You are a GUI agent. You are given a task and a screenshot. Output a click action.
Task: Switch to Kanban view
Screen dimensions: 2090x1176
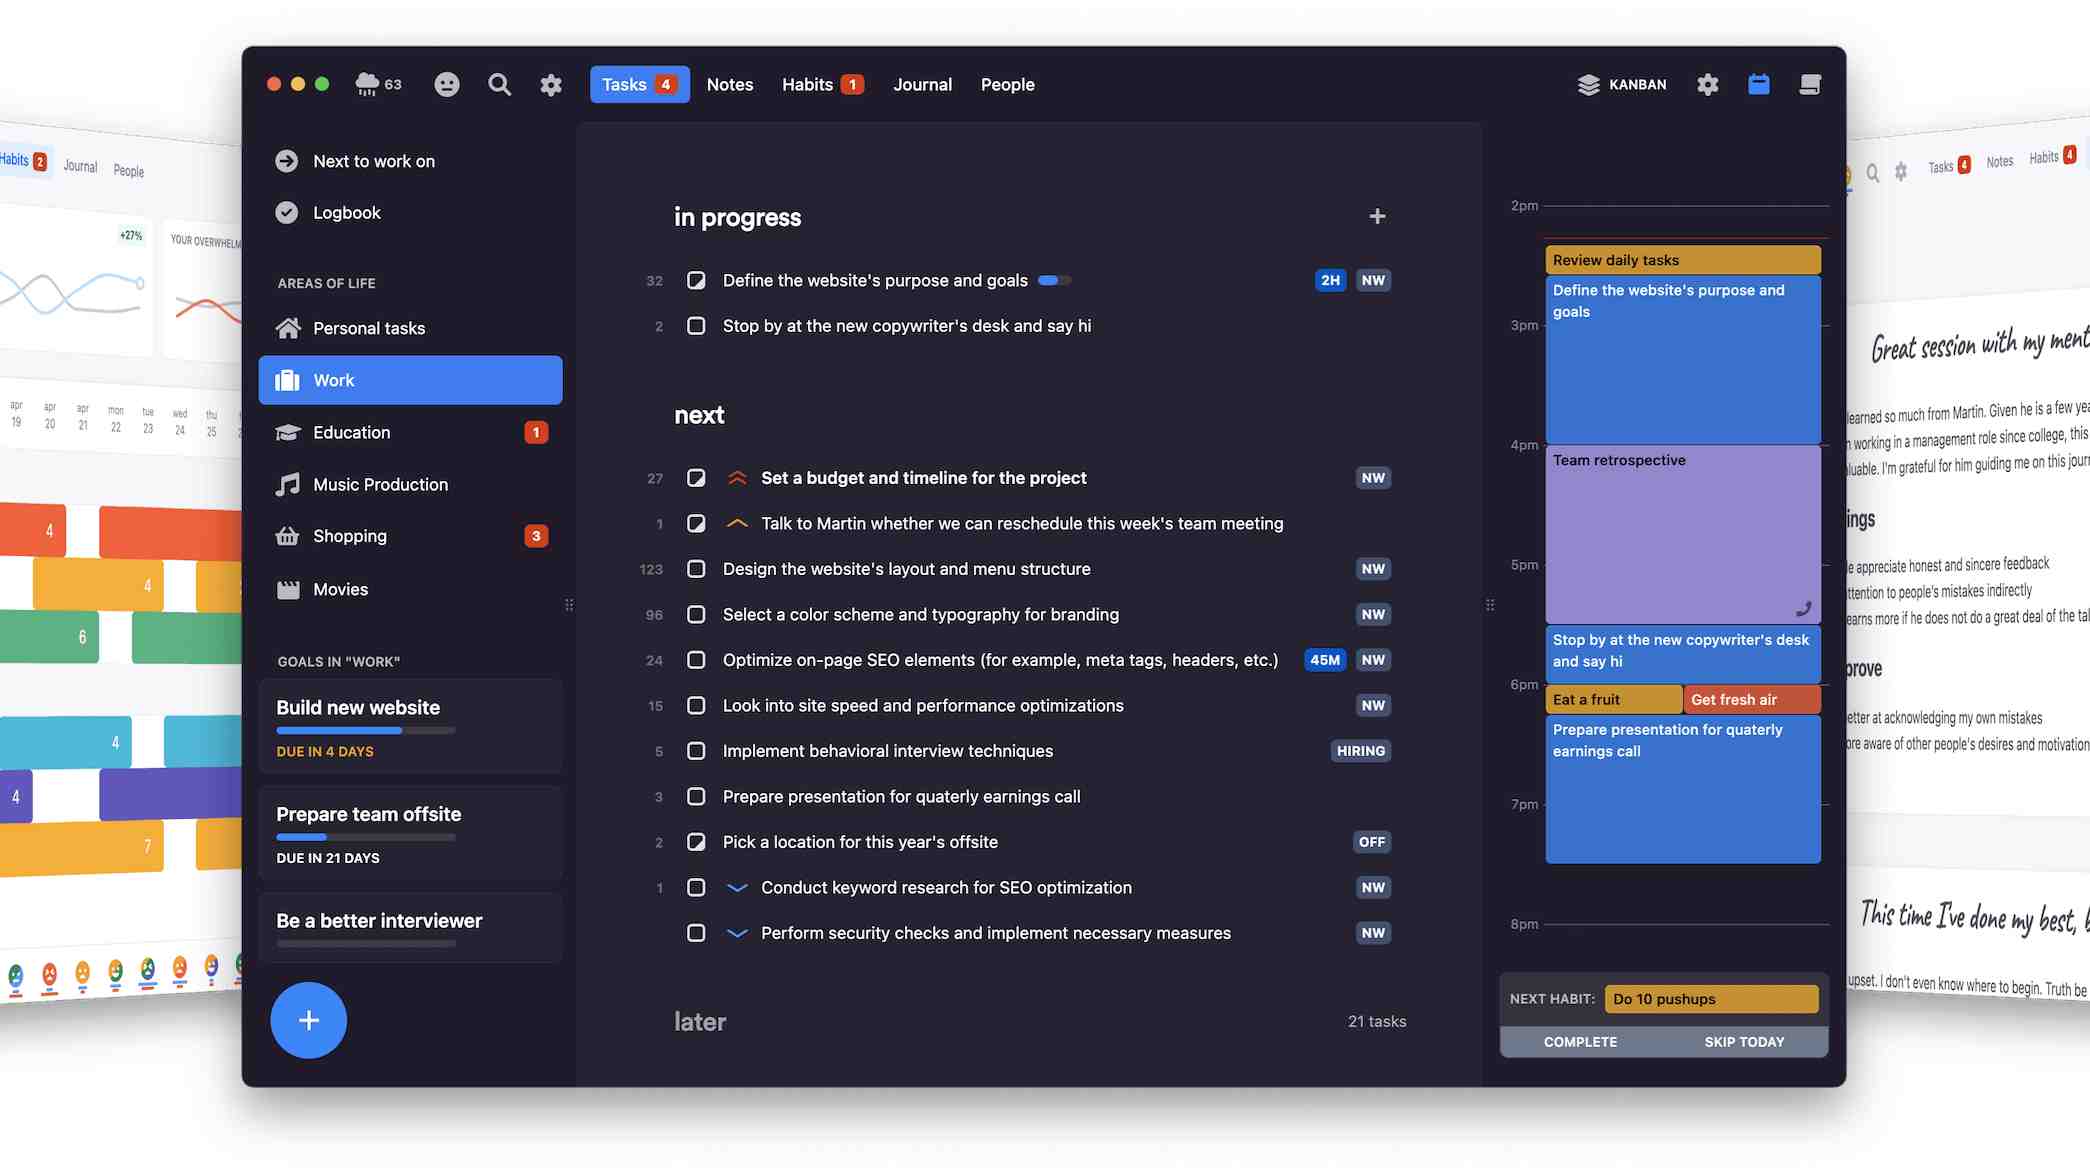(1622, 84)
